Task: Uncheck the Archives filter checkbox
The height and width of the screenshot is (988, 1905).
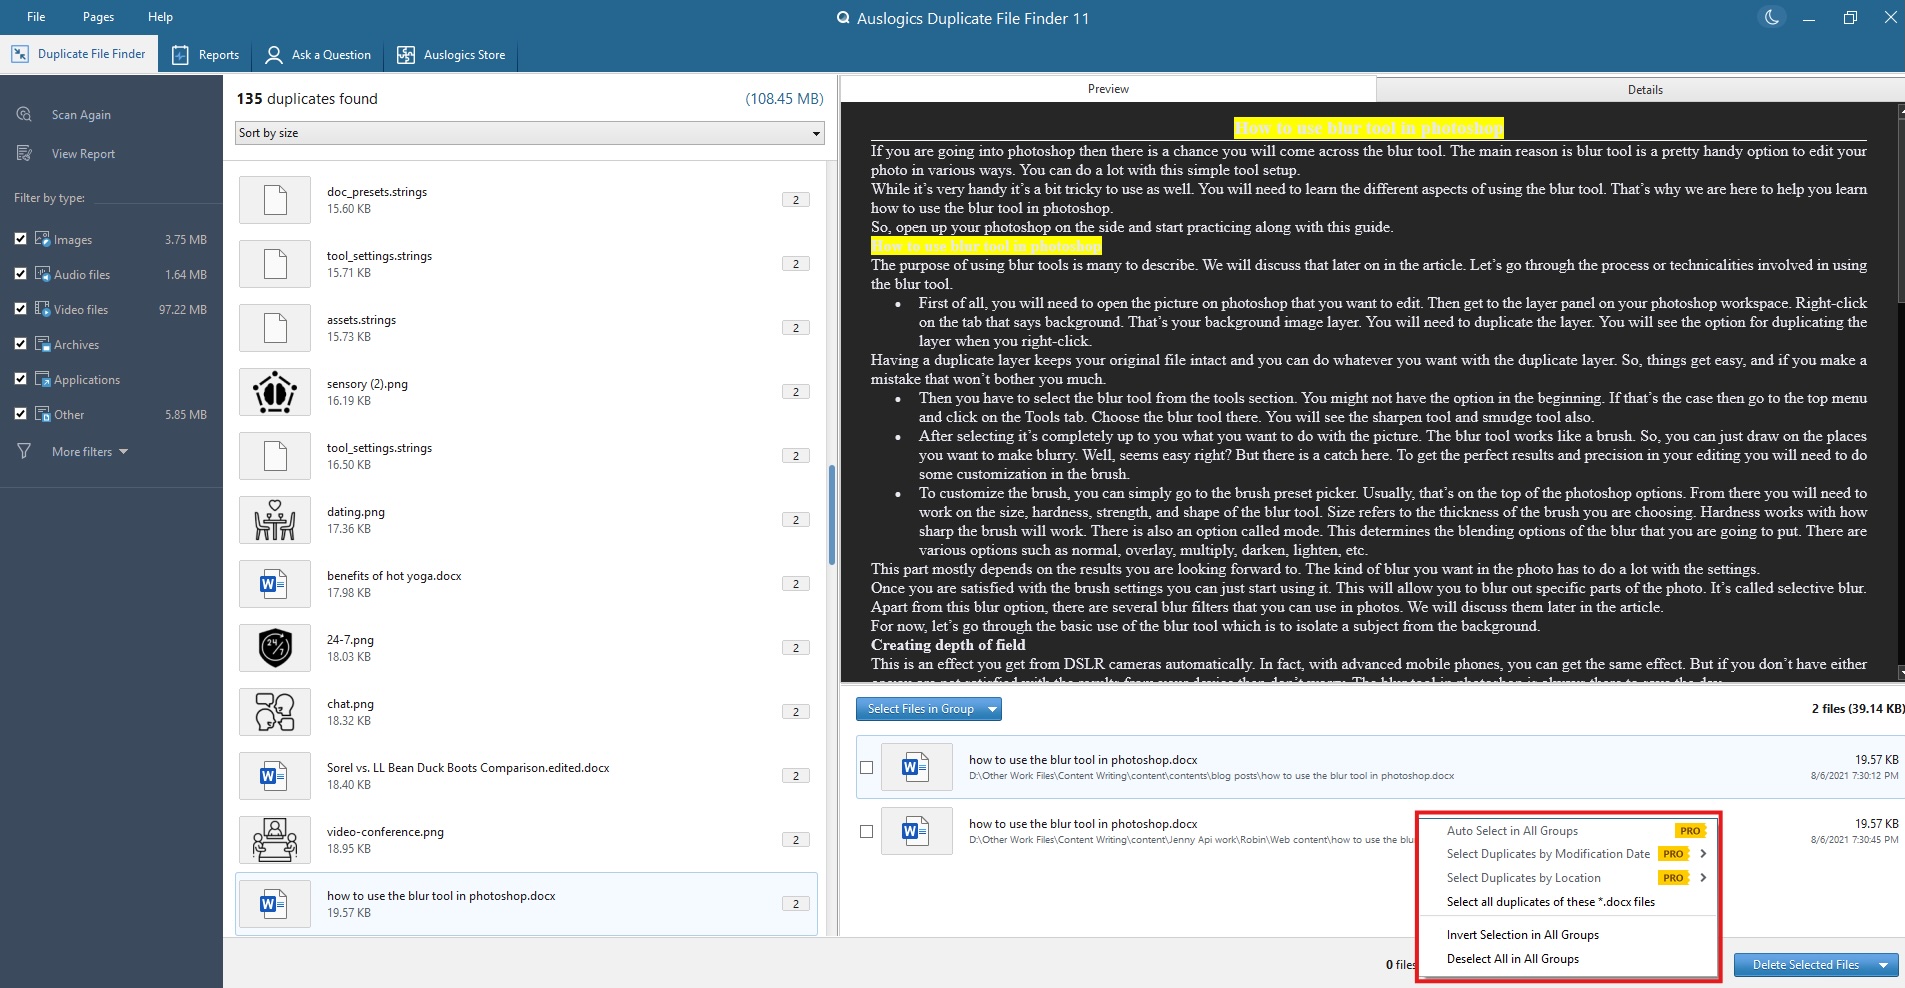Action: click(20, 344)
